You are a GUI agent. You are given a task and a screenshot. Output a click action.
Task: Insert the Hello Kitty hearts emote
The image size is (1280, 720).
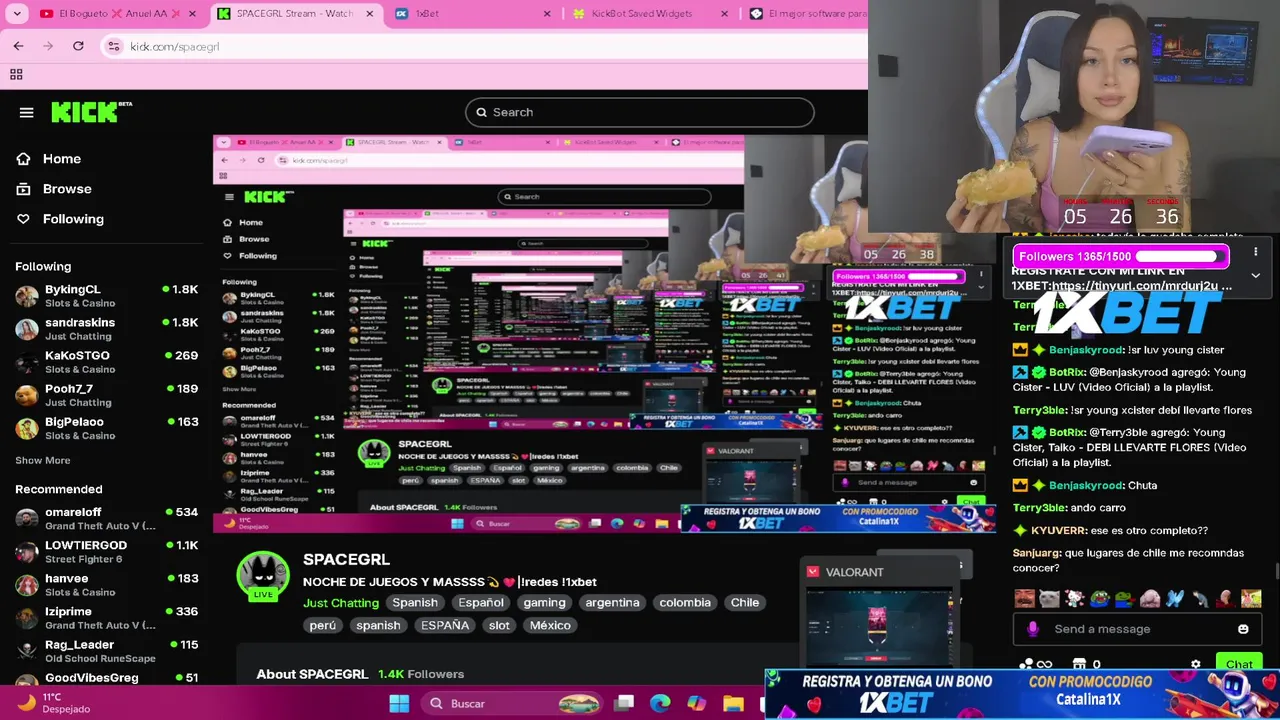click(x=1074, y=599)
